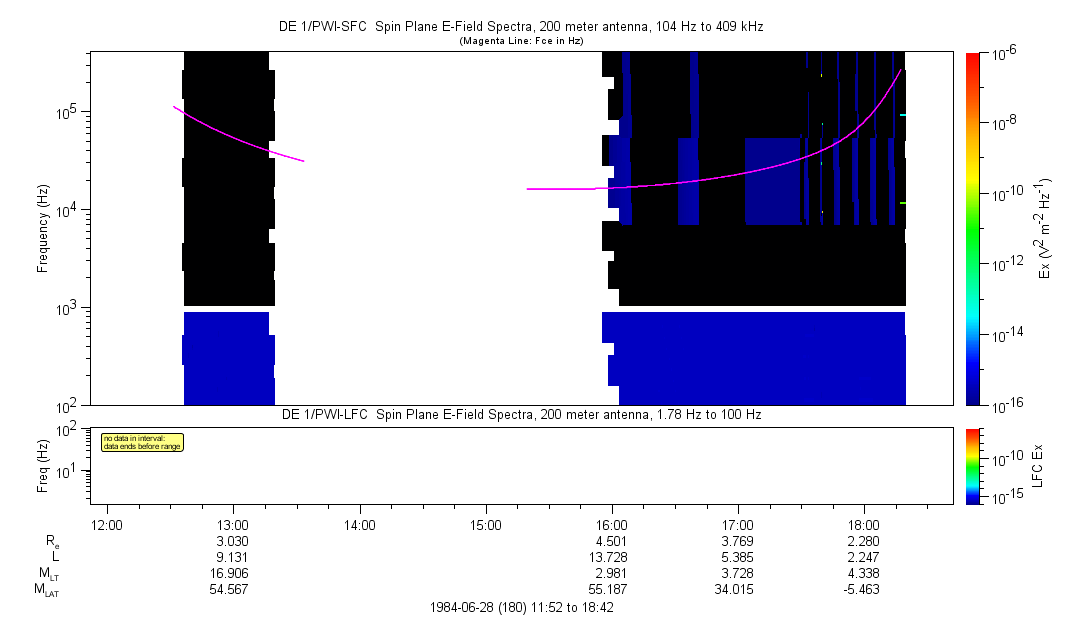Click the main SFC Ex color bar
Screen dimensions: 1083x620
pos(972,228)
